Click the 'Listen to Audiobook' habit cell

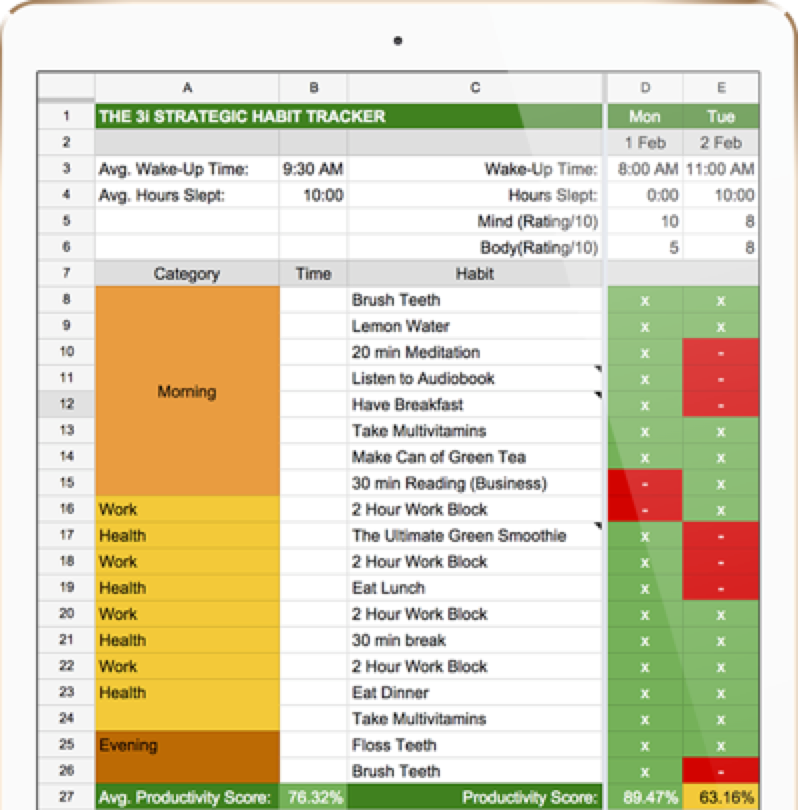475,379
